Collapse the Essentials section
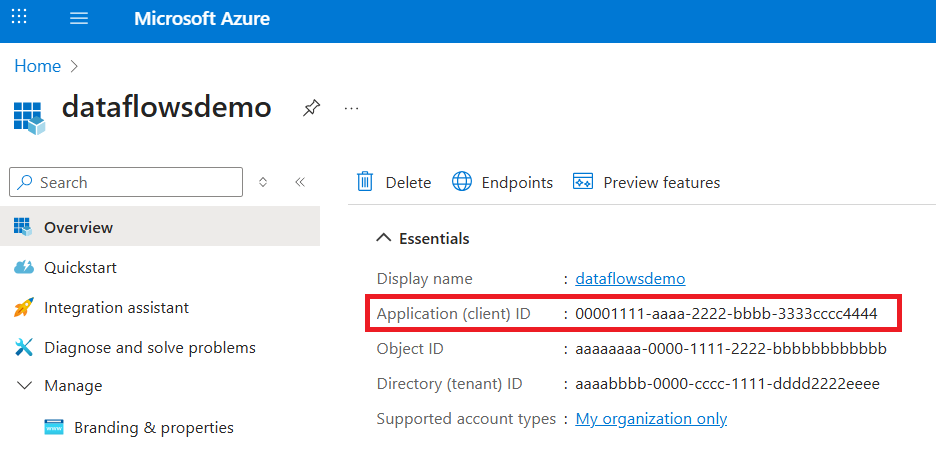936x449 pixels. [383, 238]
